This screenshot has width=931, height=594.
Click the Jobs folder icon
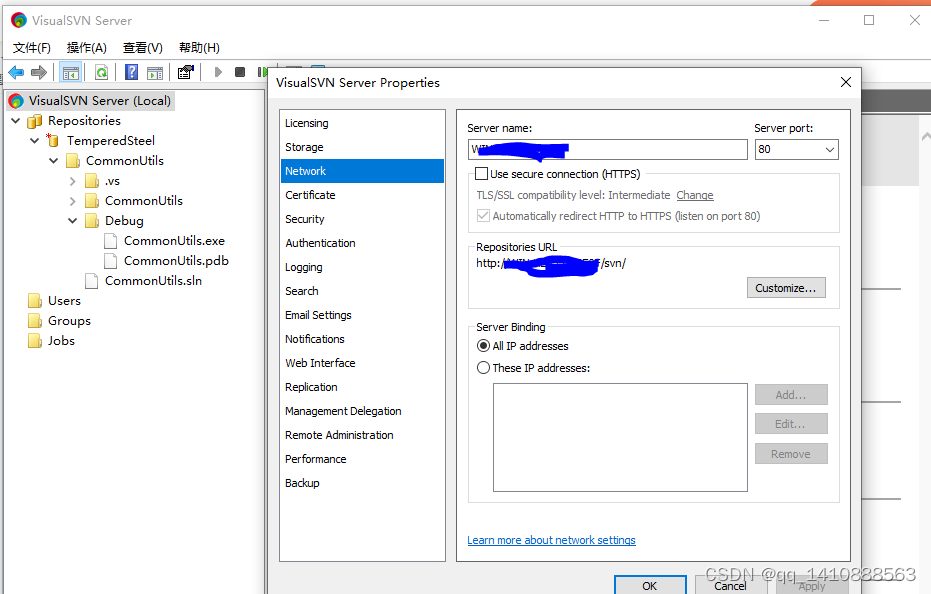pyautogui.click(x=35, y=341)
